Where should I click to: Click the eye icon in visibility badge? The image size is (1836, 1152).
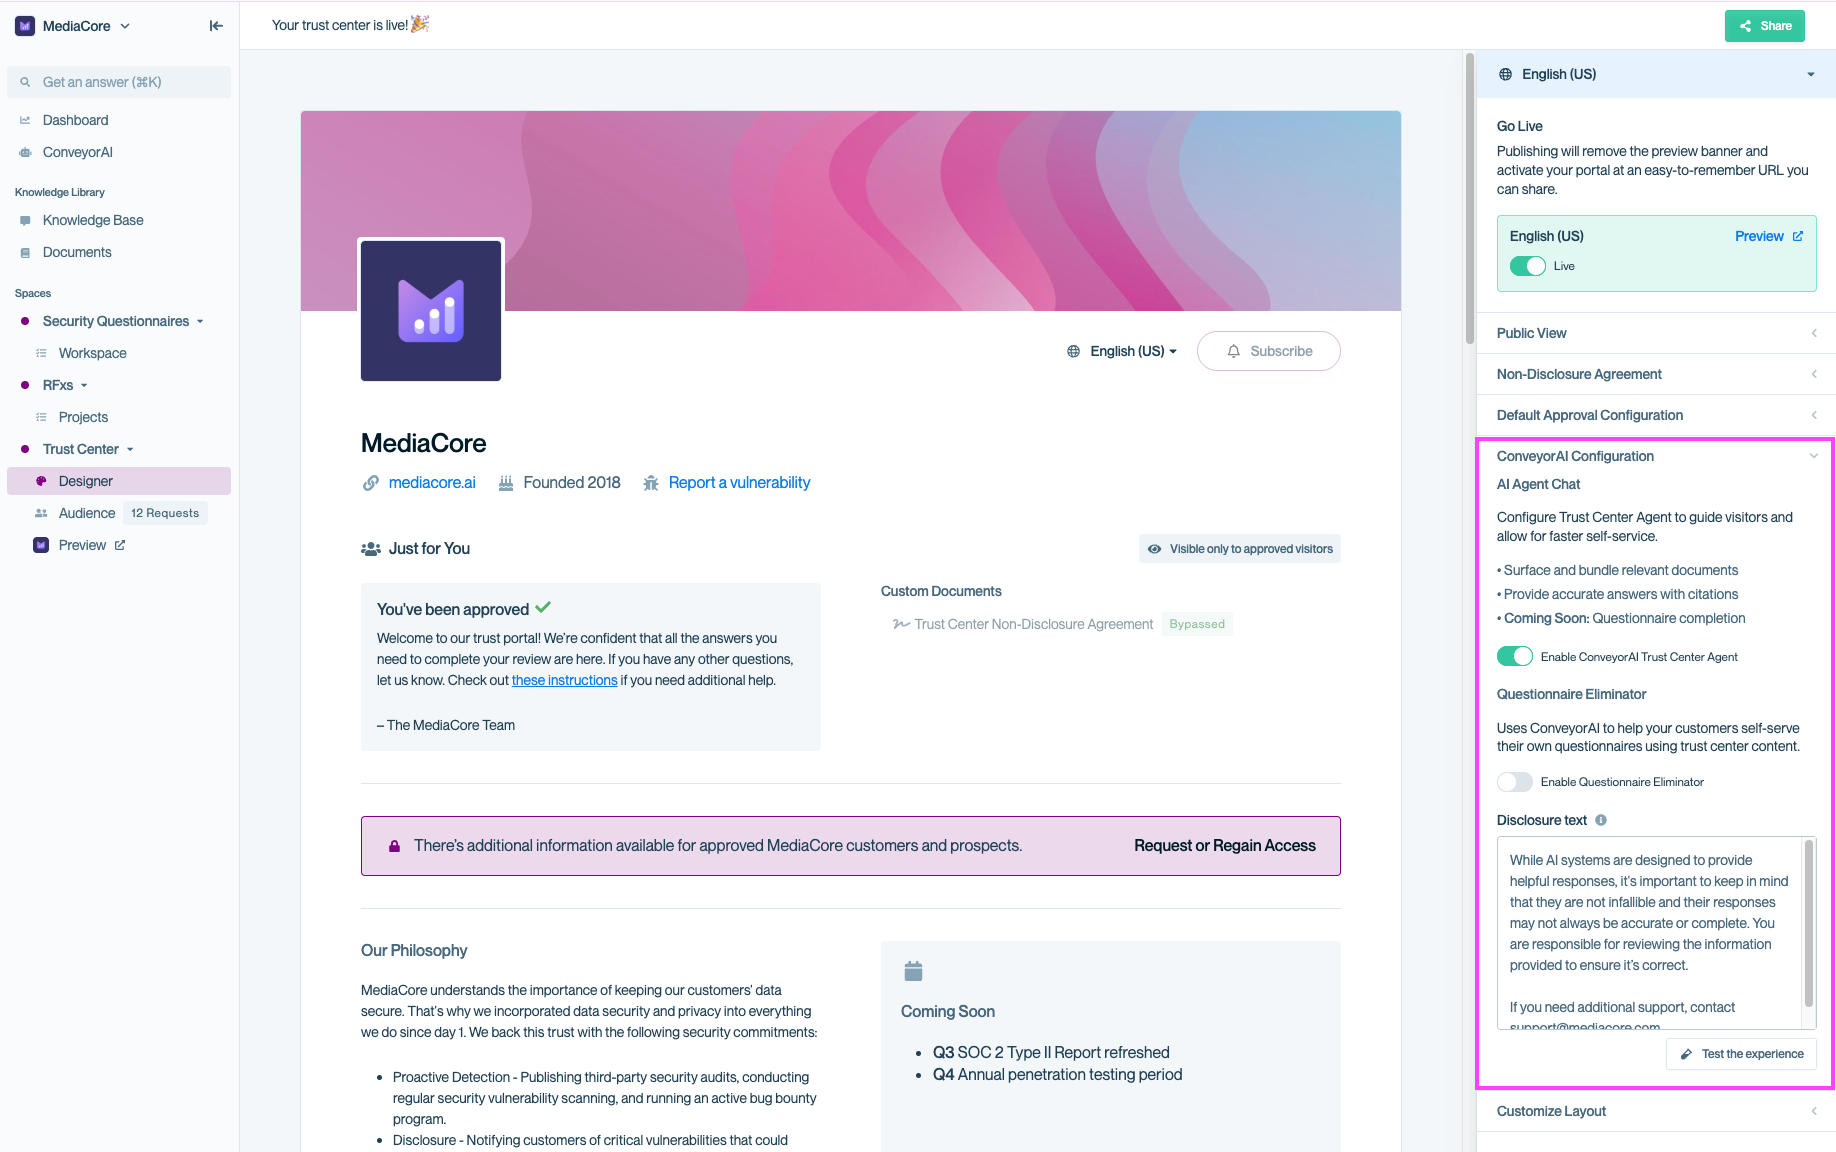(x=1154, y=549)
